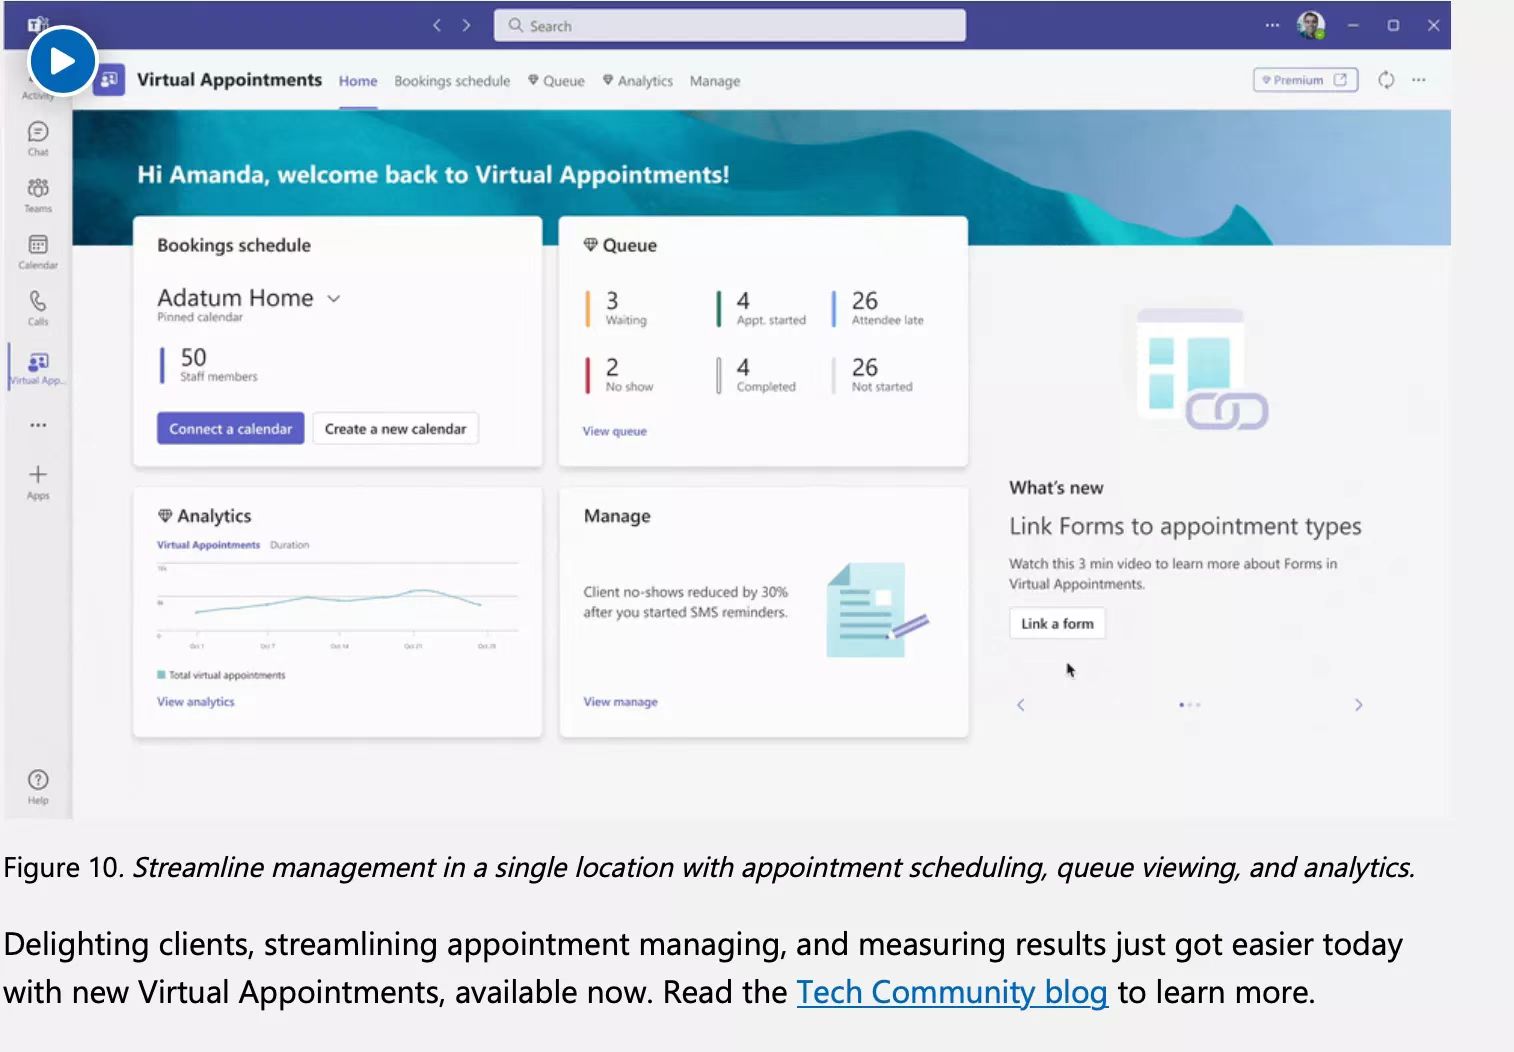Screen dimensions: 1514x1052
Task: Open Calls in sidebar
Action: pyautogui.click(x=38, y=308)
